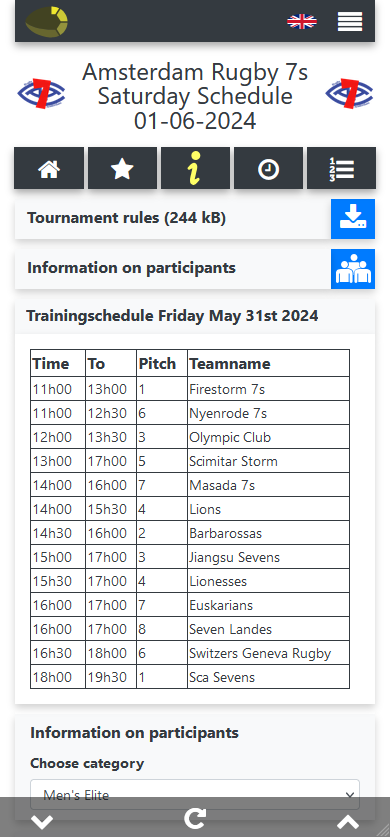Click the up chevron in bottom bar
This screenshot has width=390, height=837.
(x=348, y=822)
